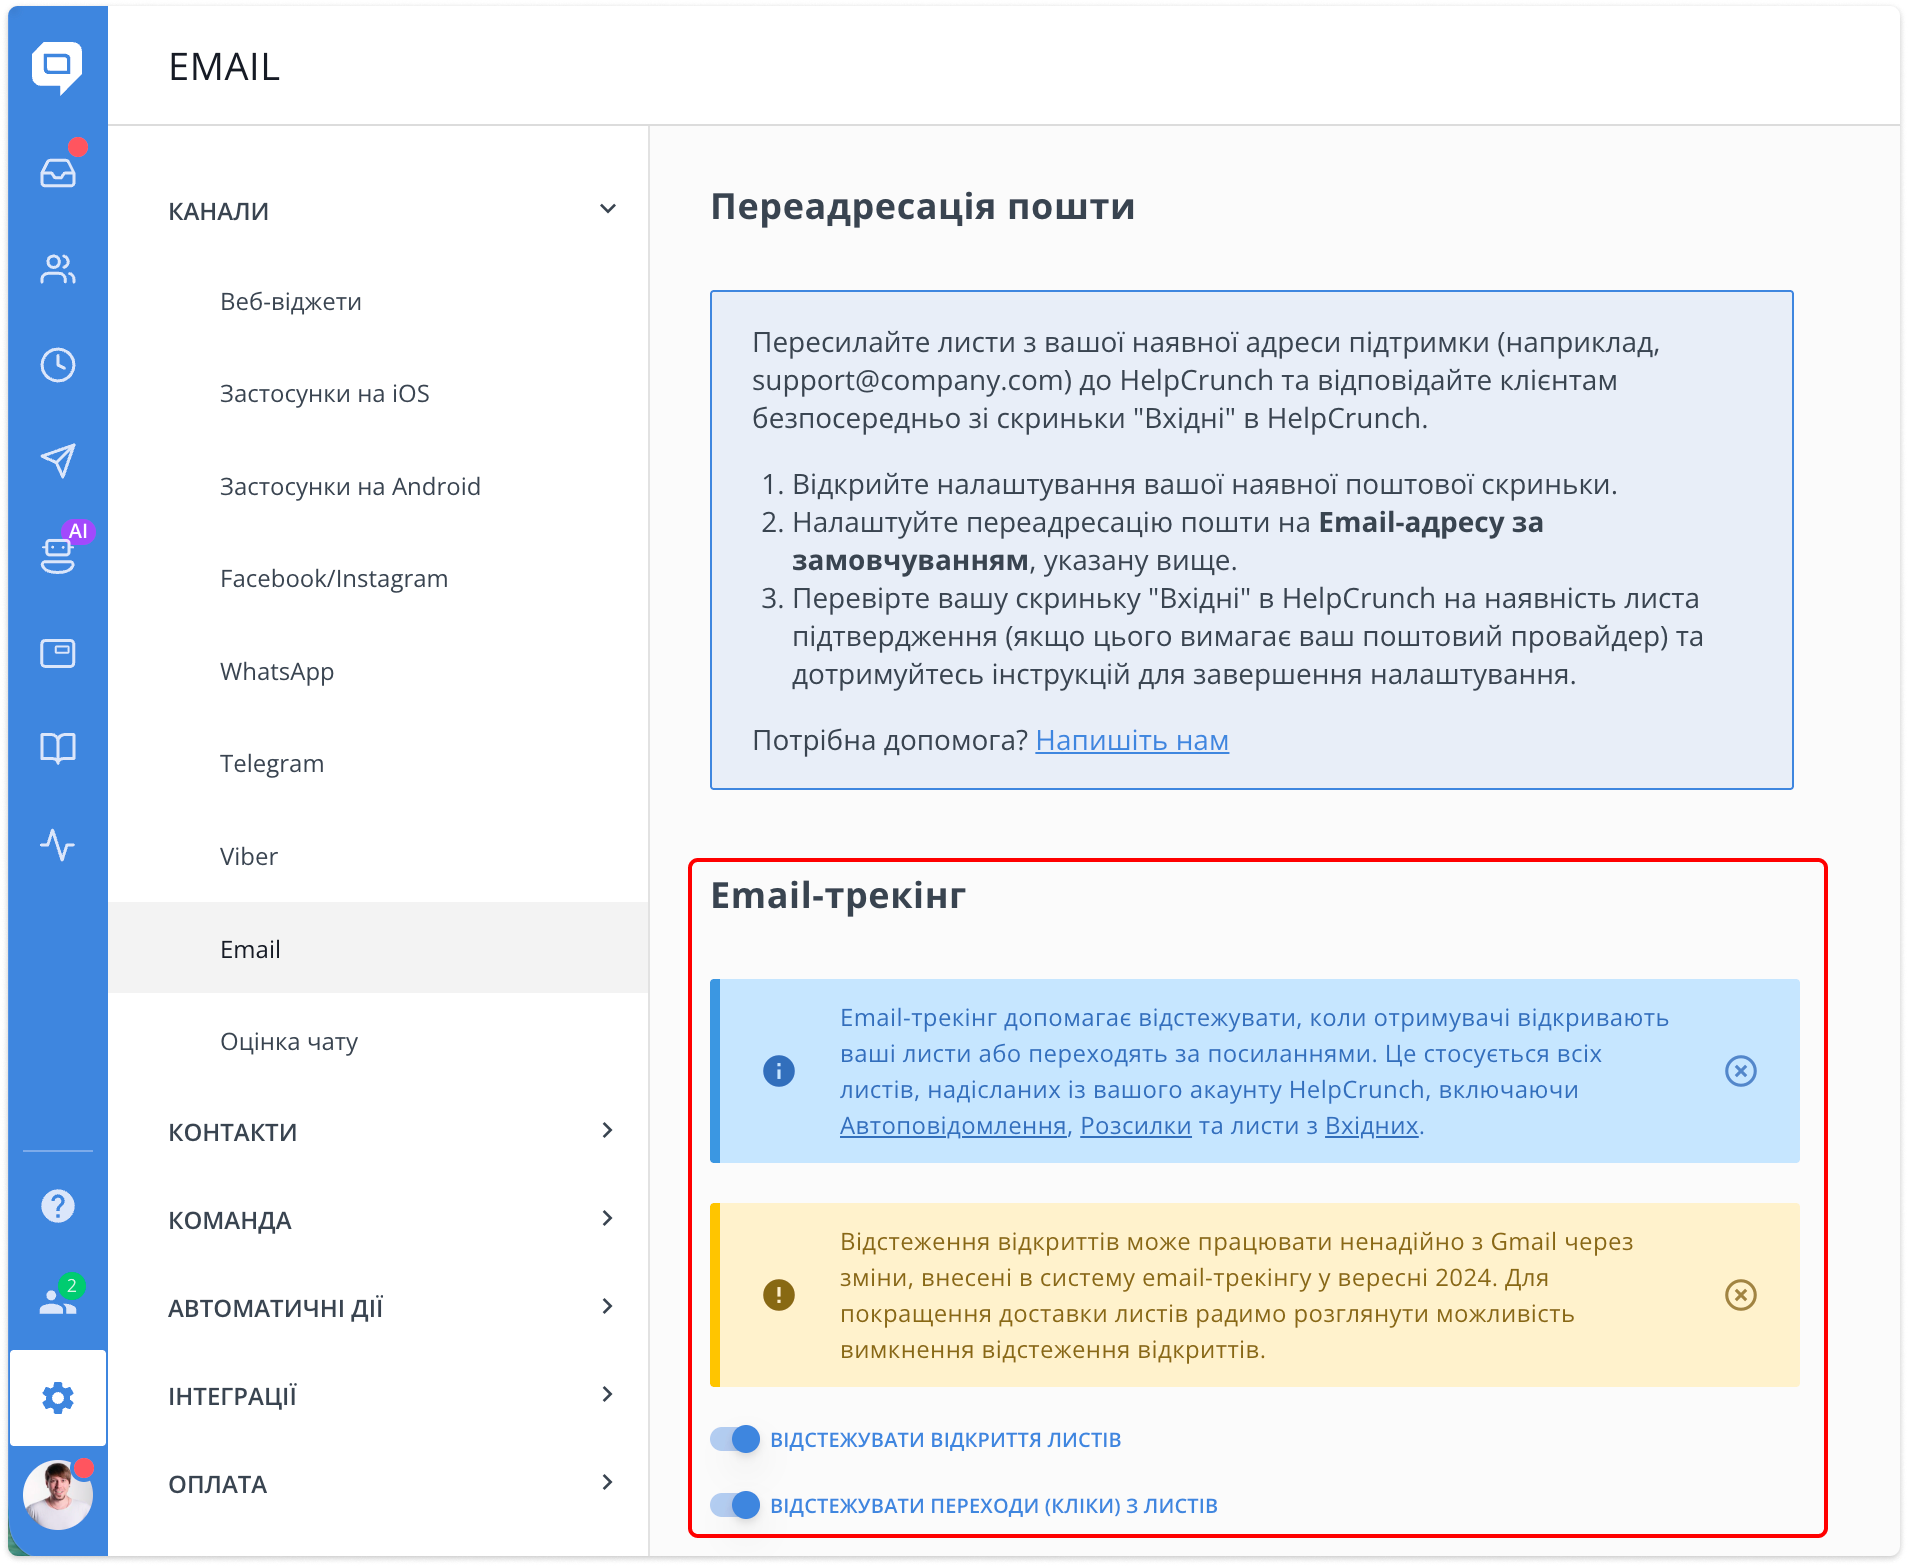Dismiss the yellow Gmail tracking warning
Viewport: 1908px width, 1566px height.
(1740, 1295)
